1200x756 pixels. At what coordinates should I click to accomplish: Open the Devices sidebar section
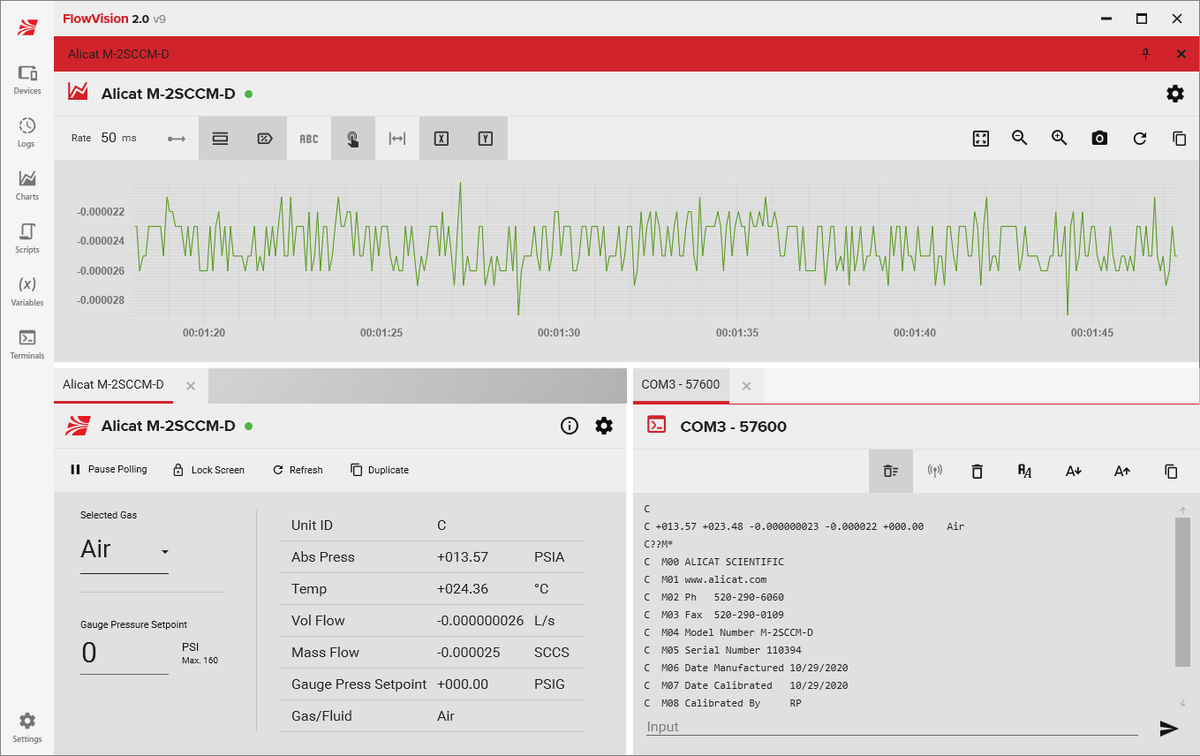[27, 80]
